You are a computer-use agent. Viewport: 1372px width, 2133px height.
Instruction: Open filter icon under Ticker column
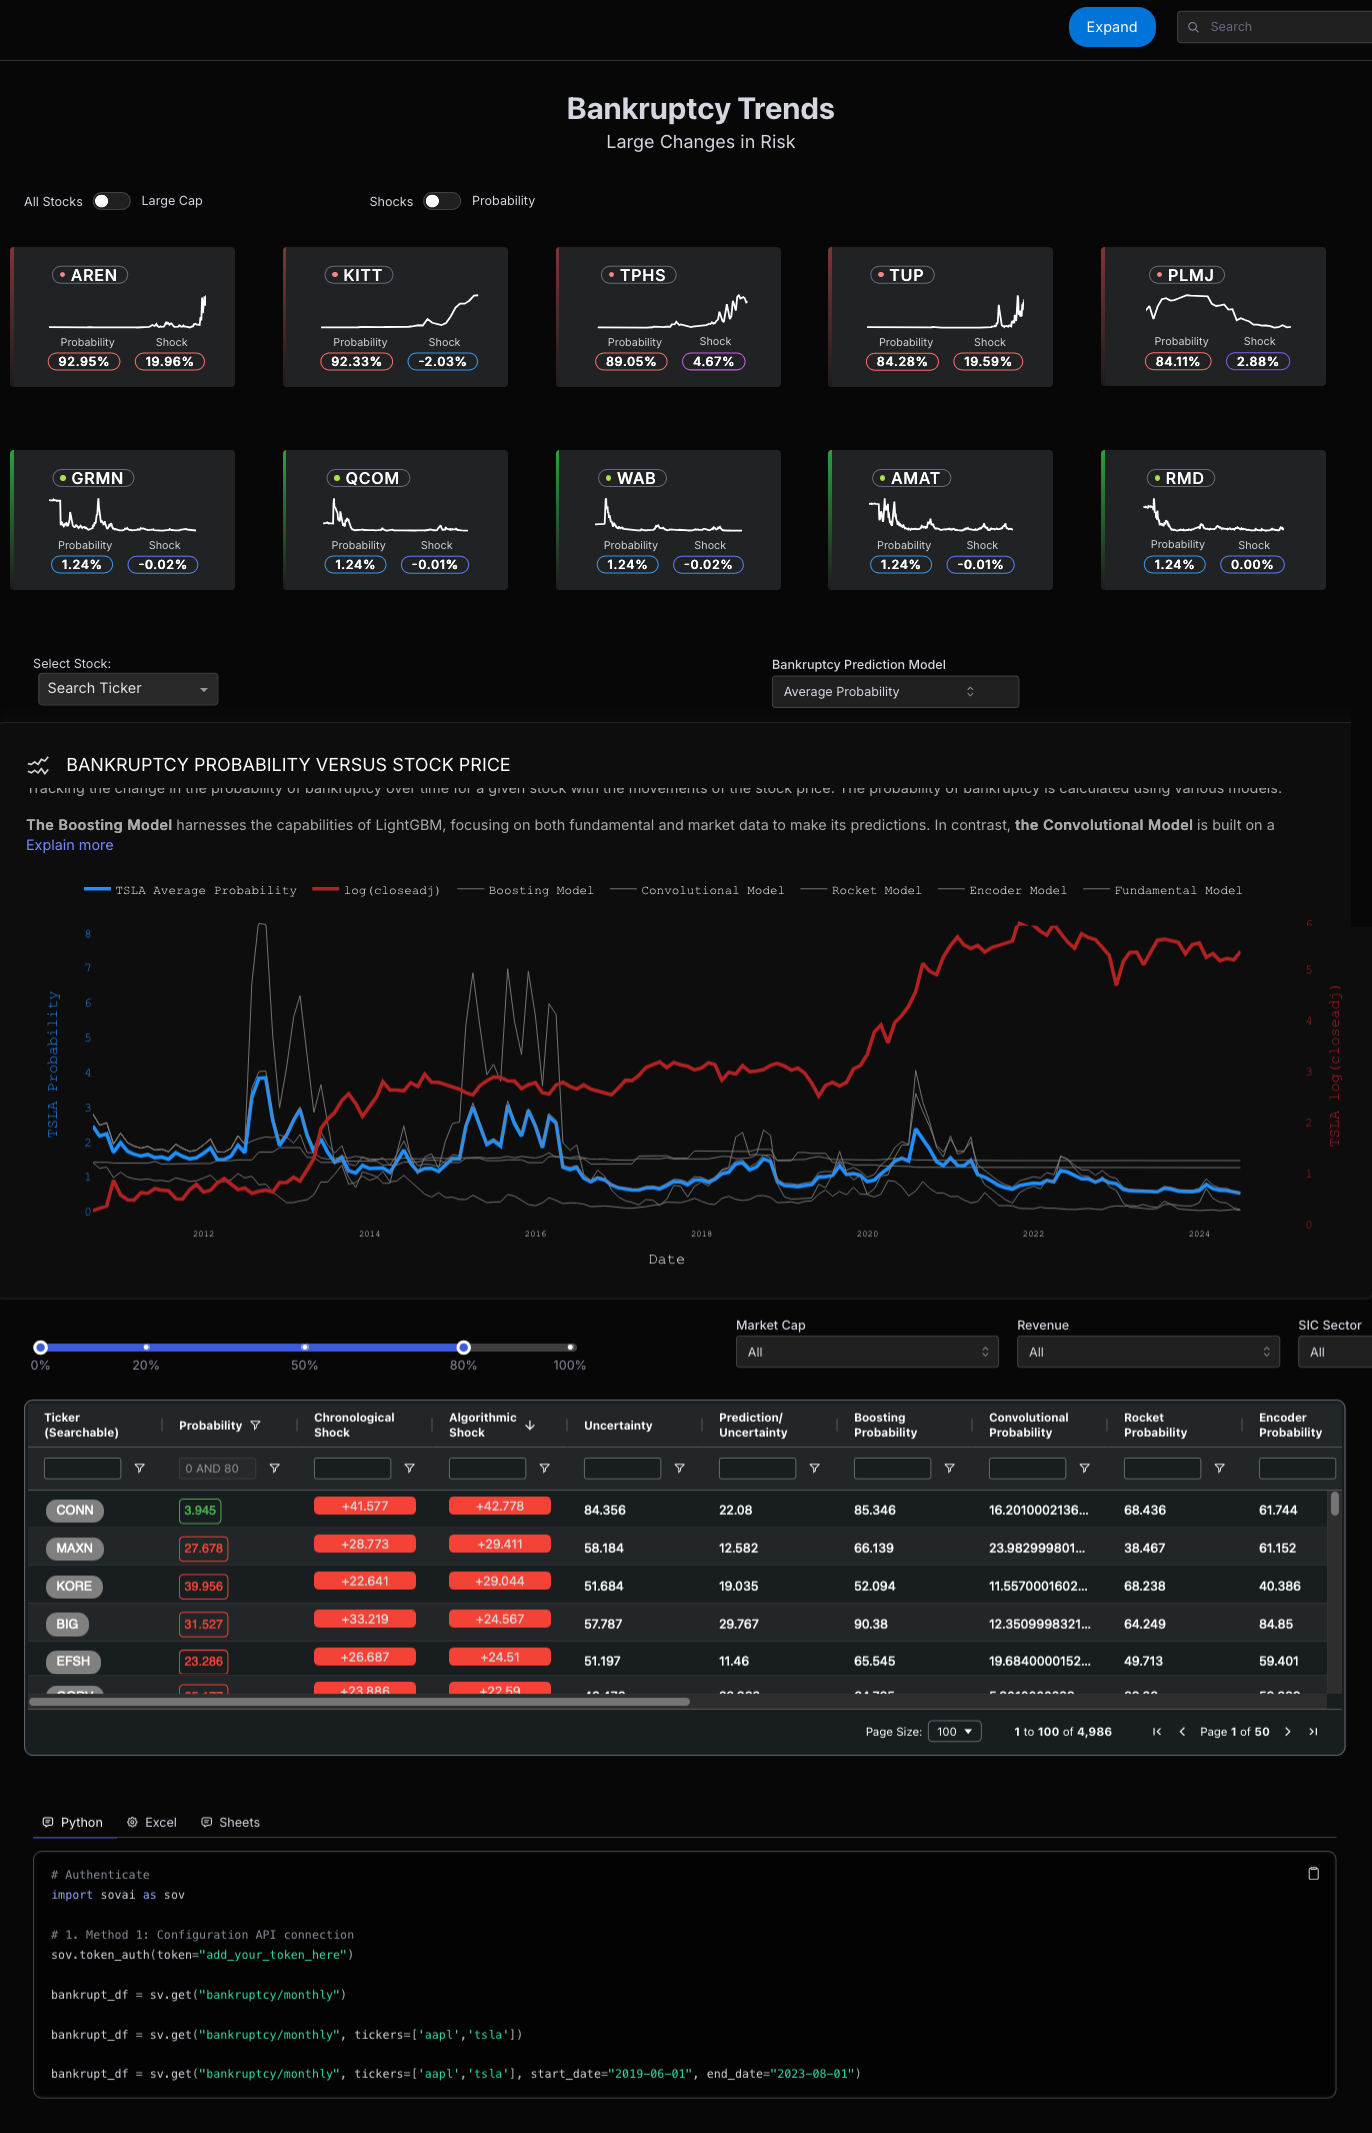point(139,1468)
